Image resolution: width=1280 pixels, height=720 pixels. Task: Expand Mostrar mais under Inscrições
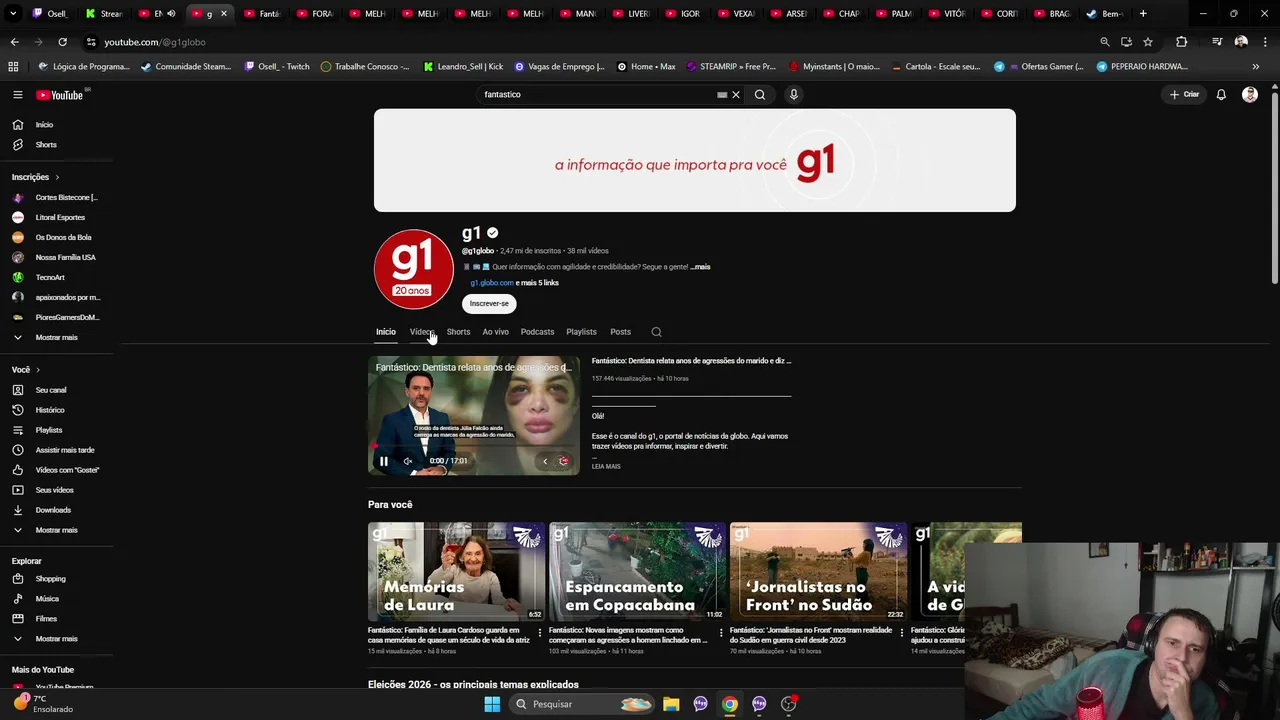(56, 338)
